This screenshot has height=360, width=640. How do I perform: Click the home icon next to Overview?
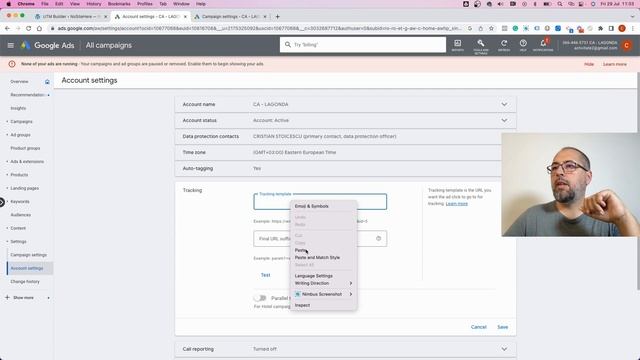pos(47,82)
